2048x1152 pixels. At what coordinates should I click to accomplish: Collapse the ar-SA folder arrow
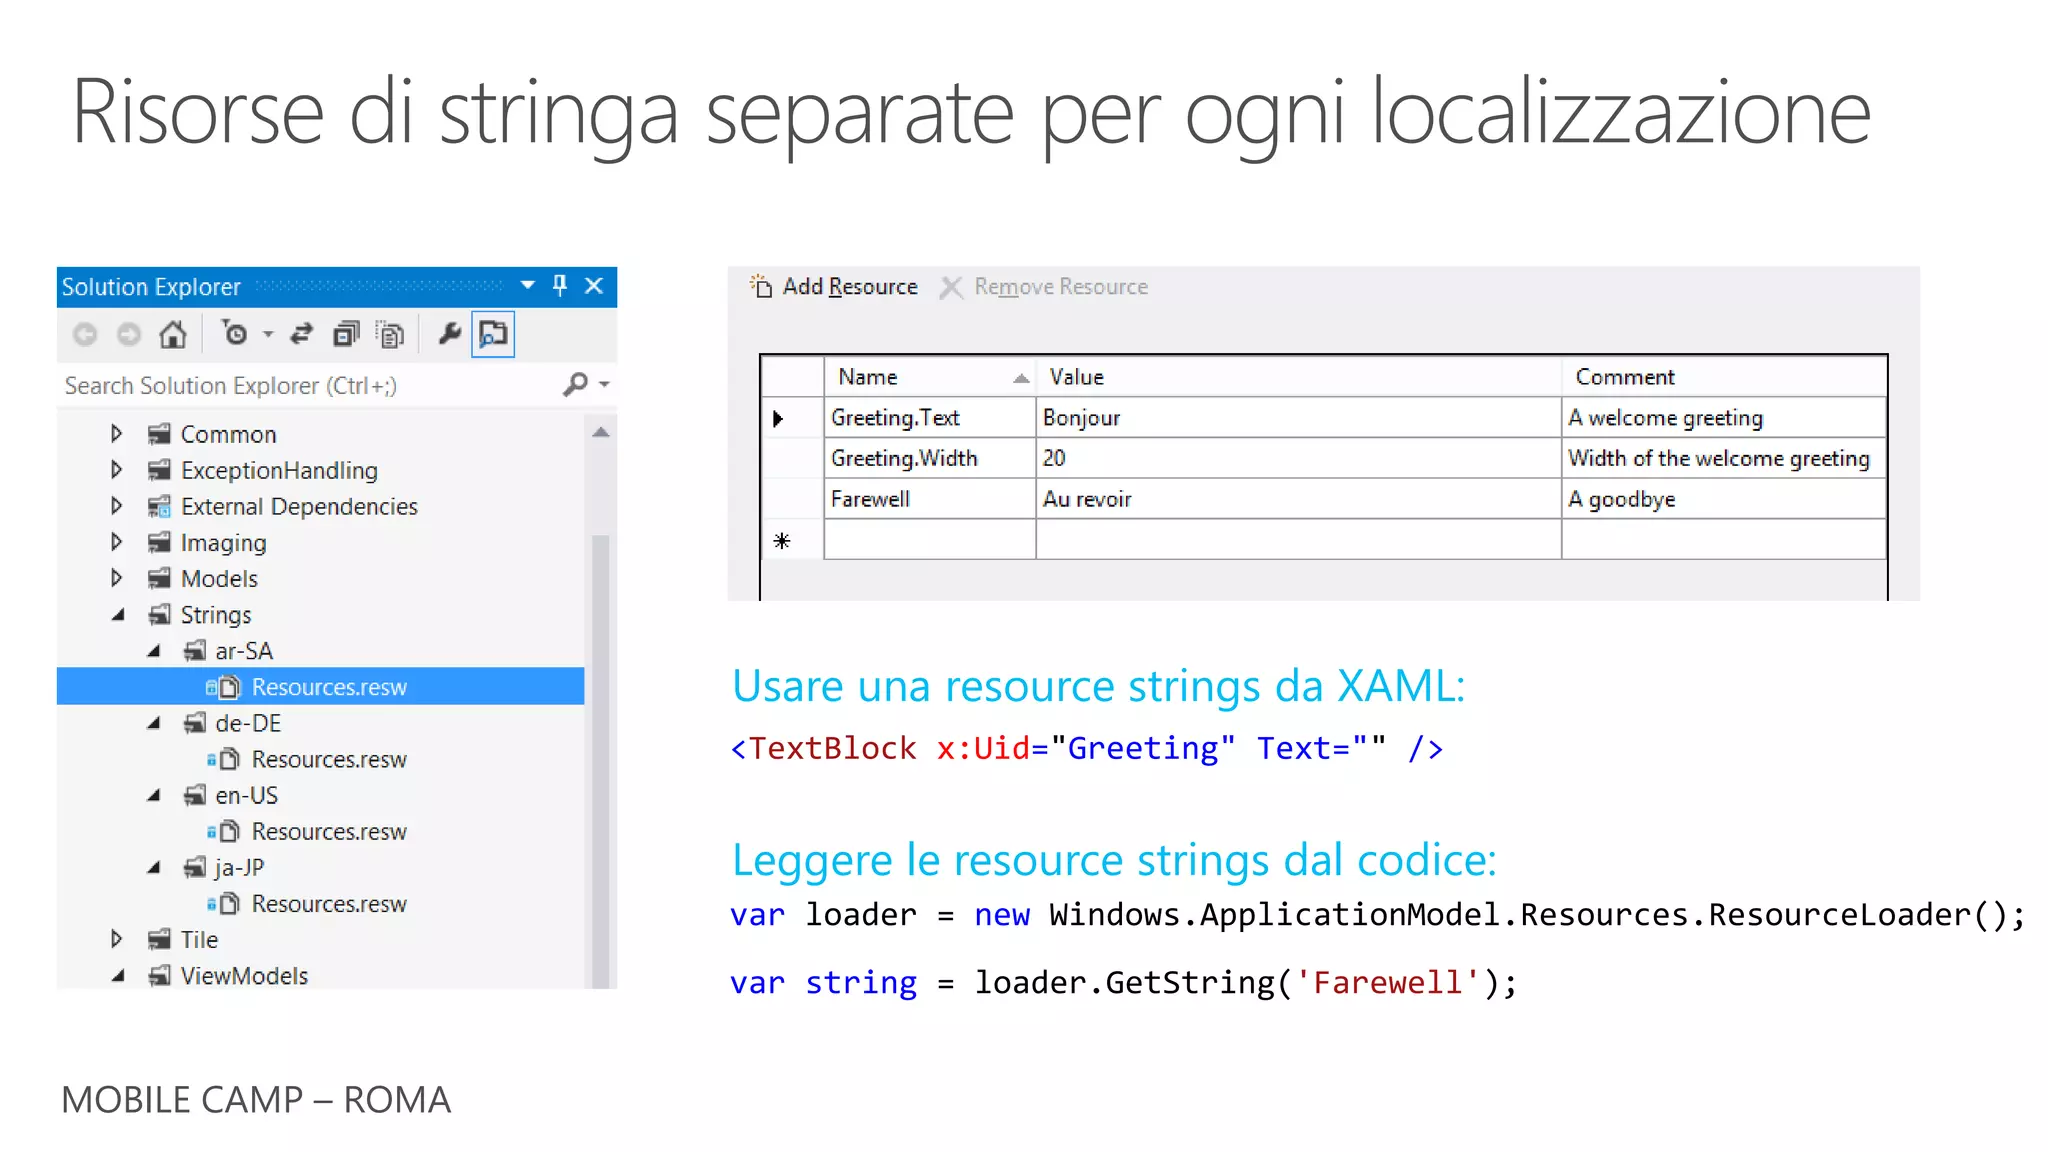[x=154, y=651]
